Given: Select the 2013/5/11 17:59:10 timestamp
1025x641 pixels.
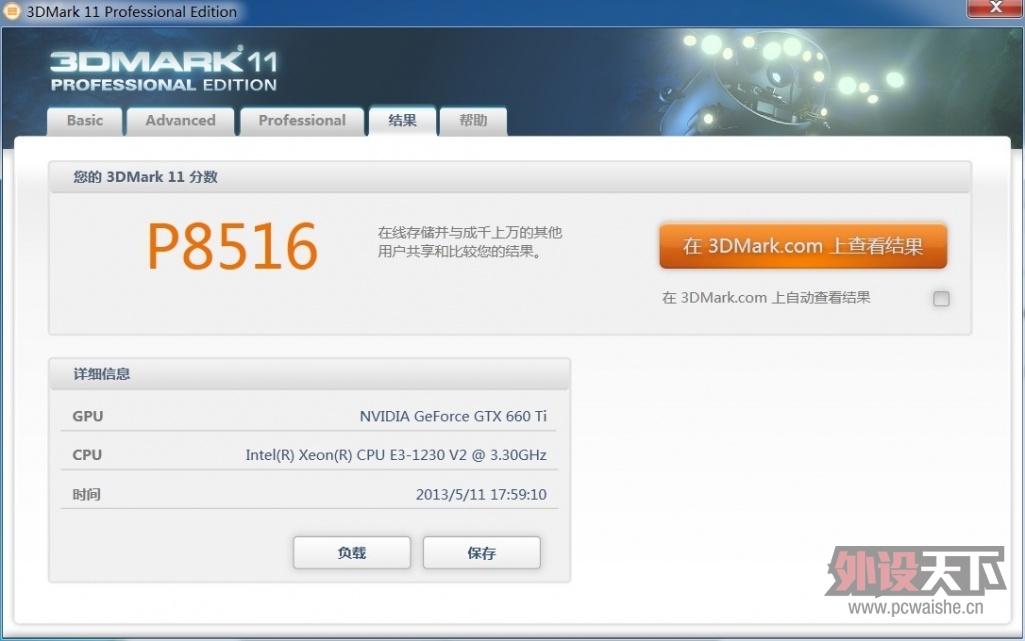Looking at the screenshot, I should point(481,495).
